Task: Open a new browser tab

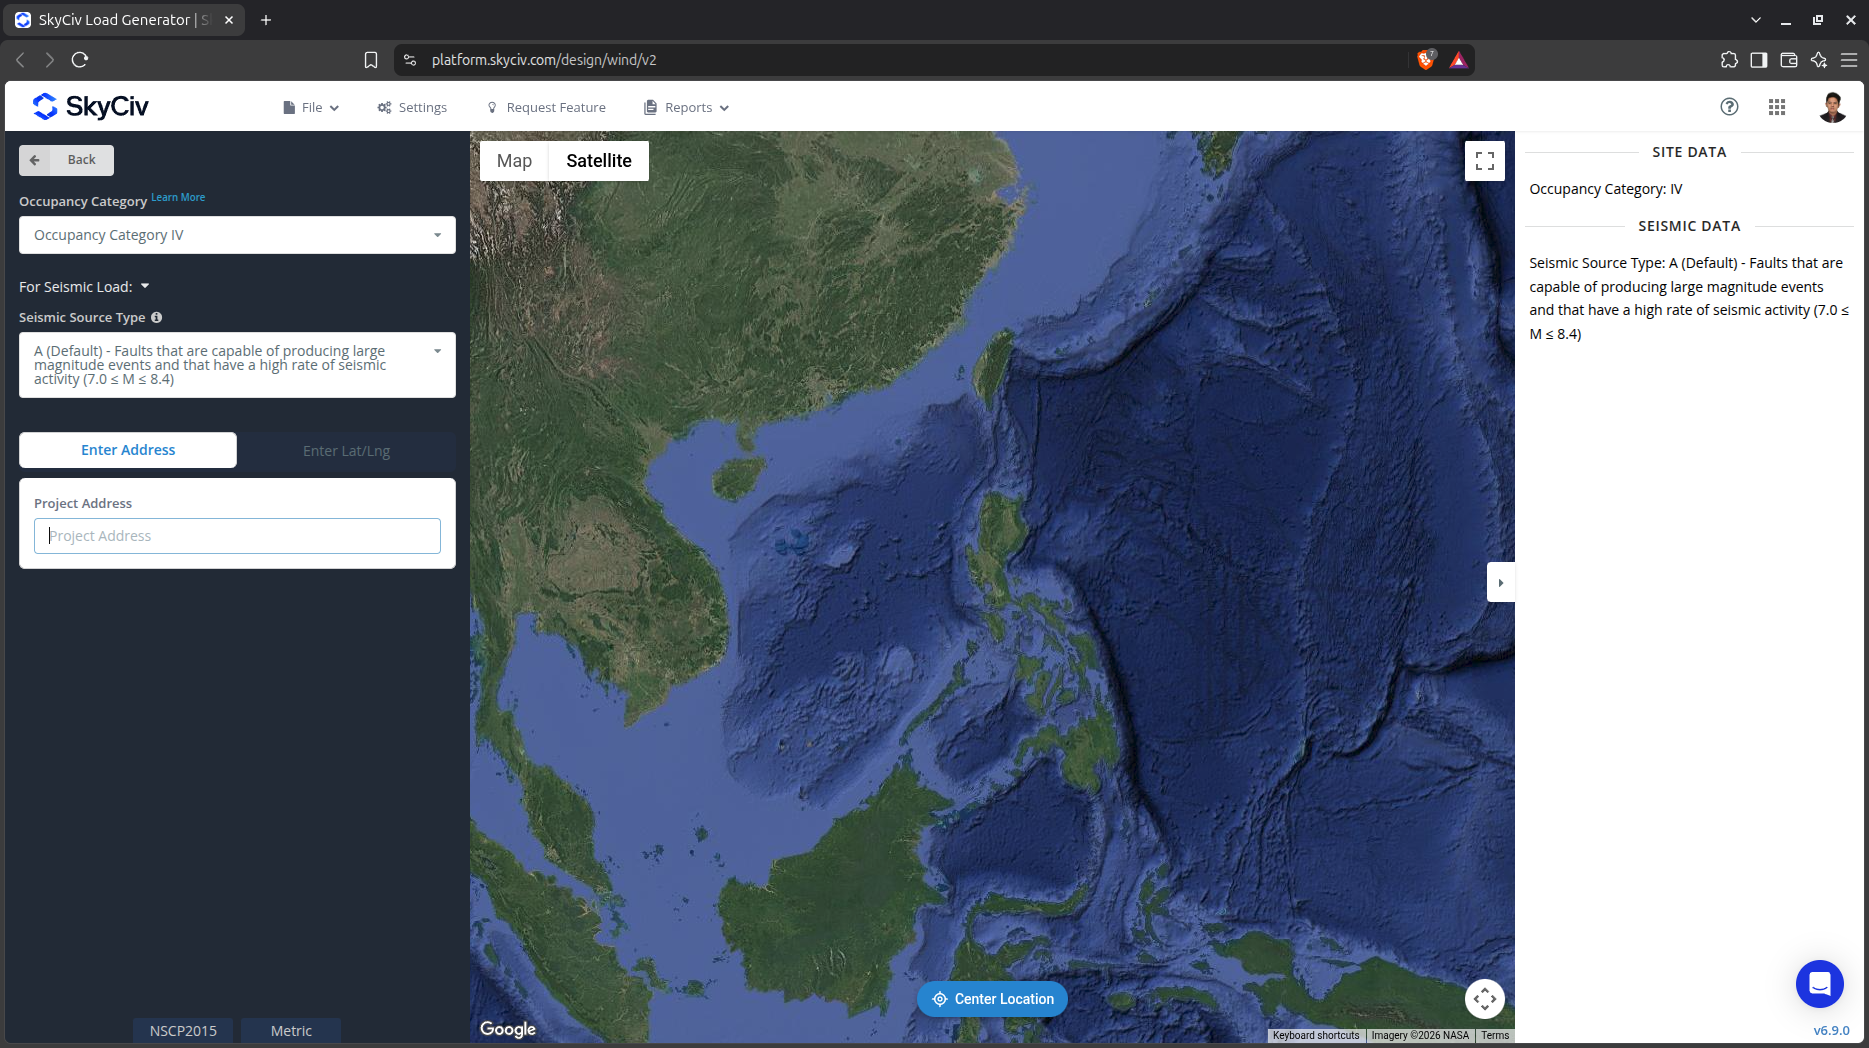Action: (x=266, y=20)
